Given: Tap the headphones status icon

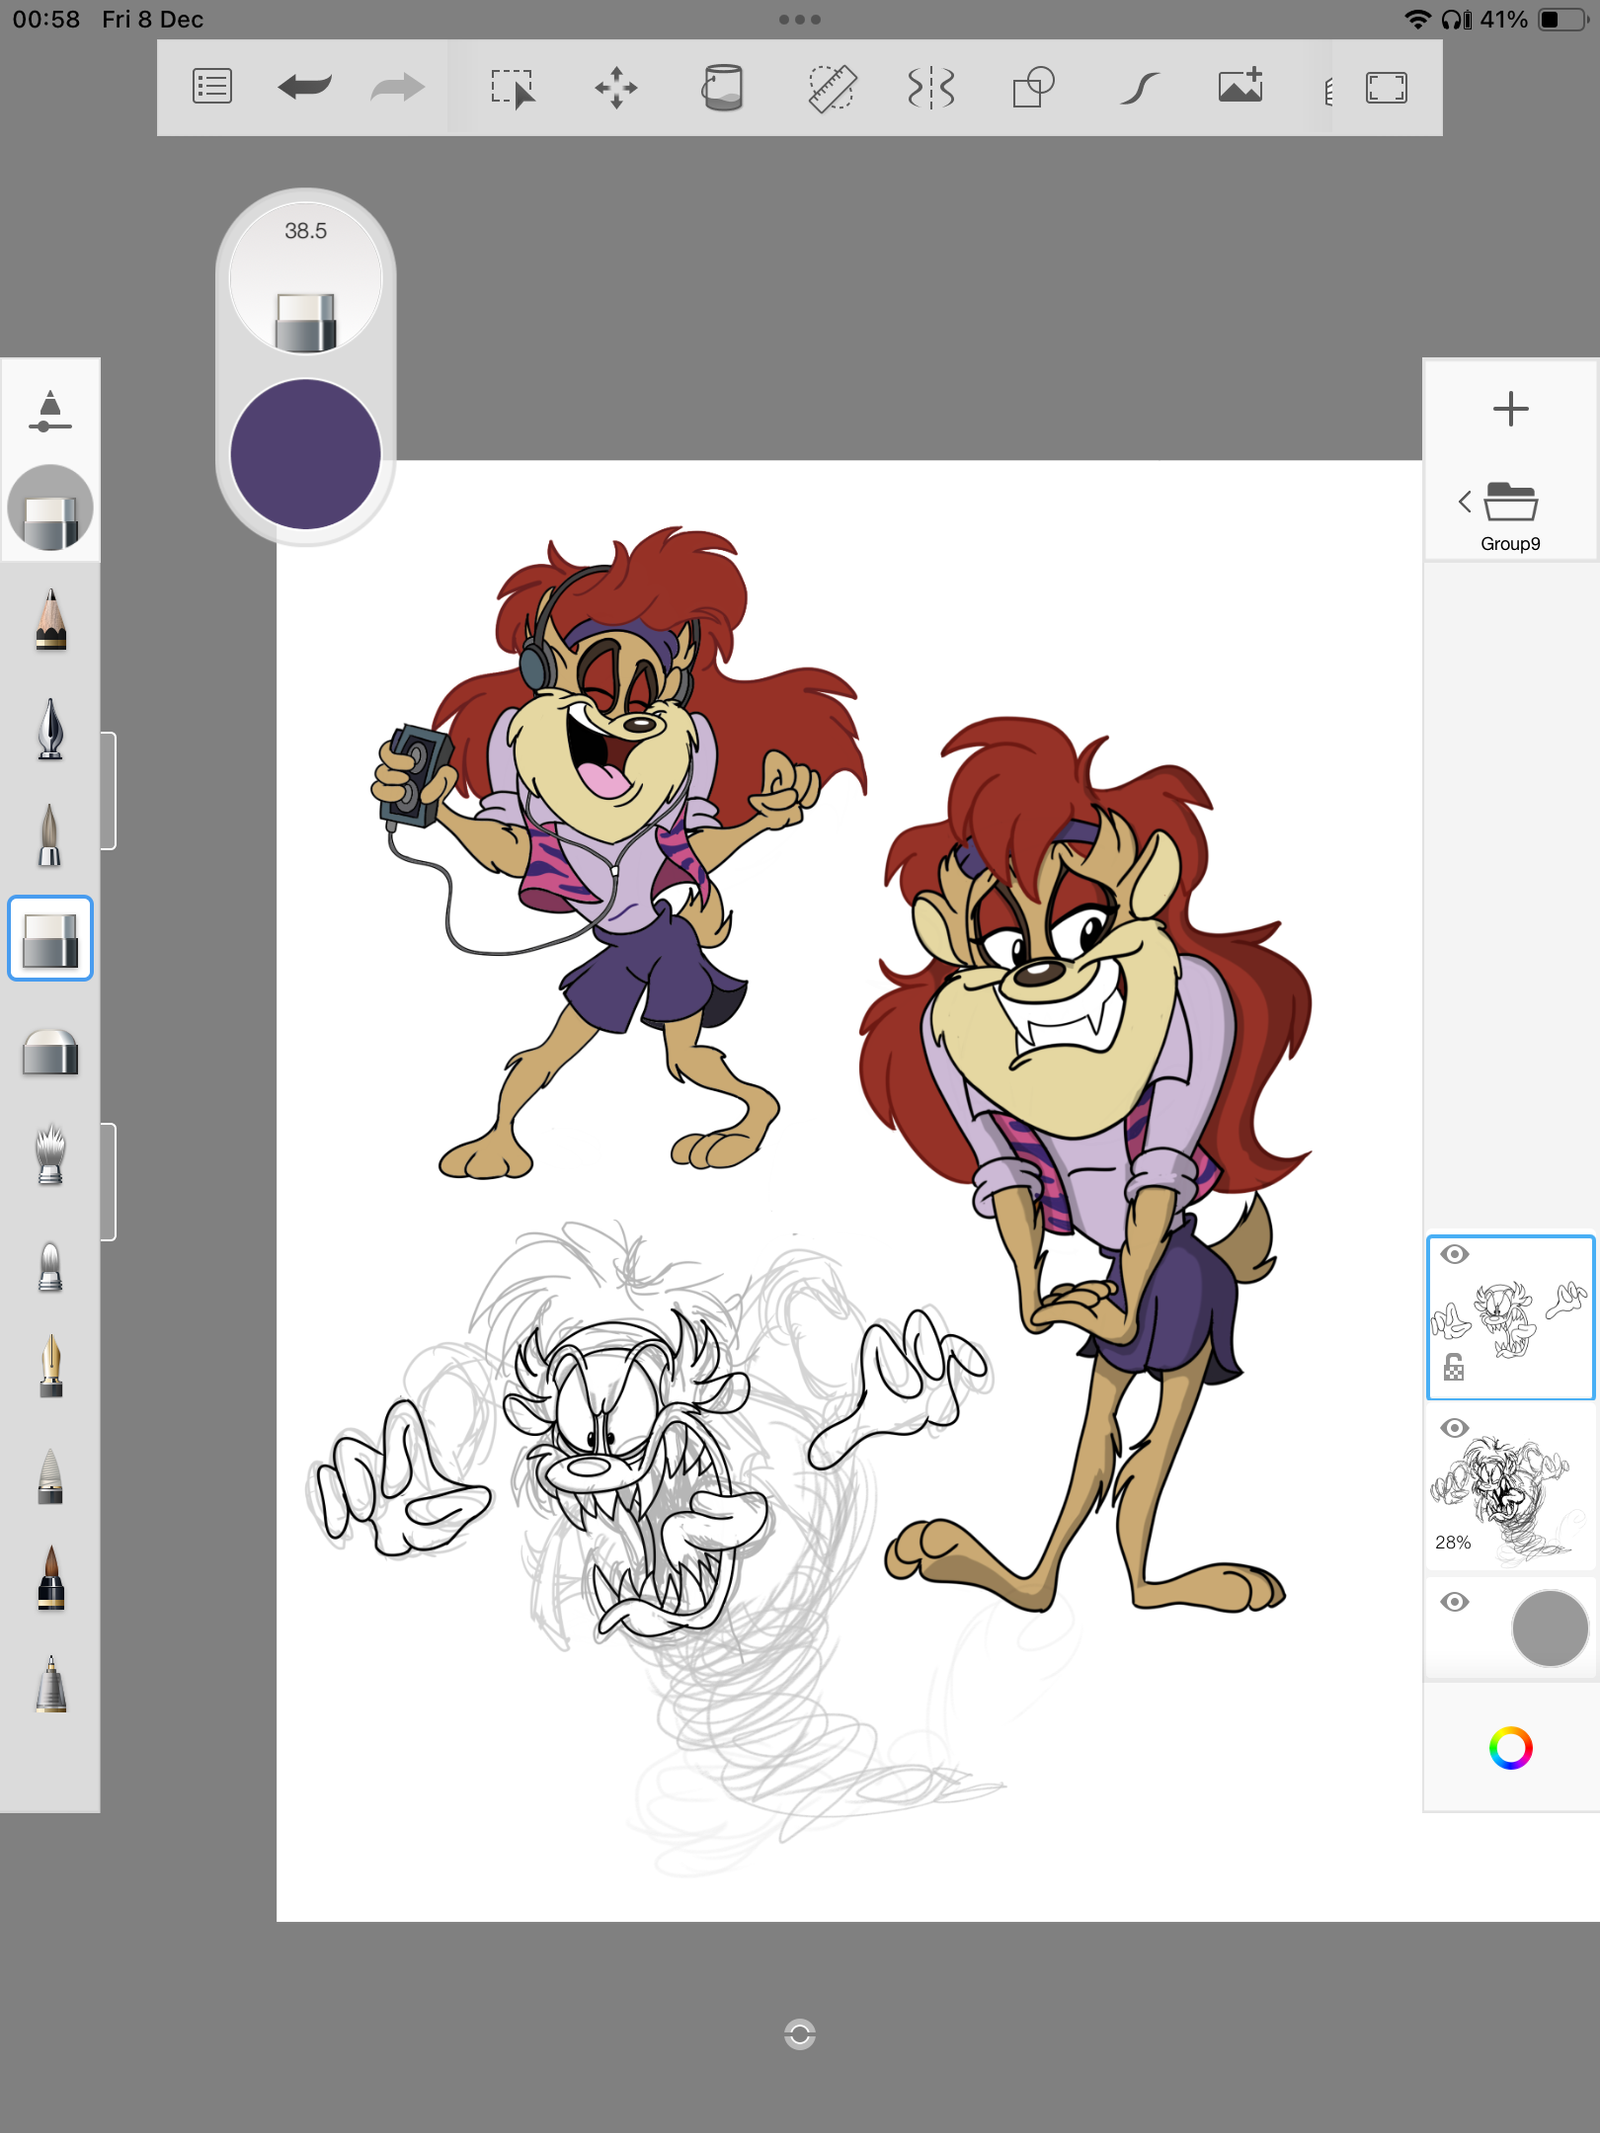Looking at the screenshot, I should click(1456, 19).
